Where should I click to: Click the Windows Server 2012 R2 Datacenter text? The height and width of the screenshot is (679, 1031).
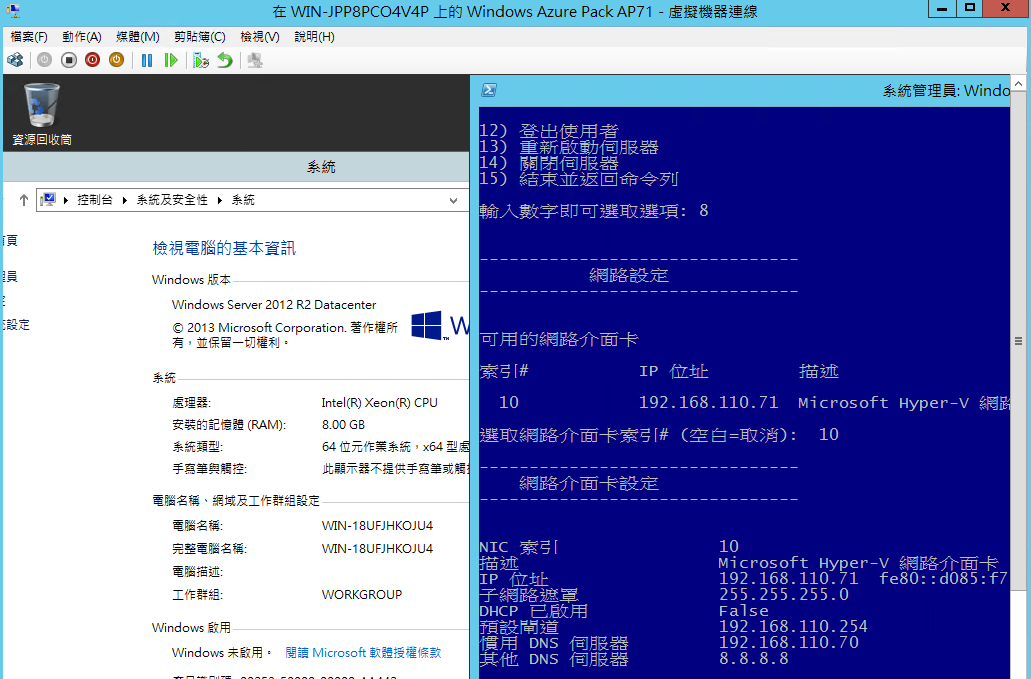coord(274,304)
